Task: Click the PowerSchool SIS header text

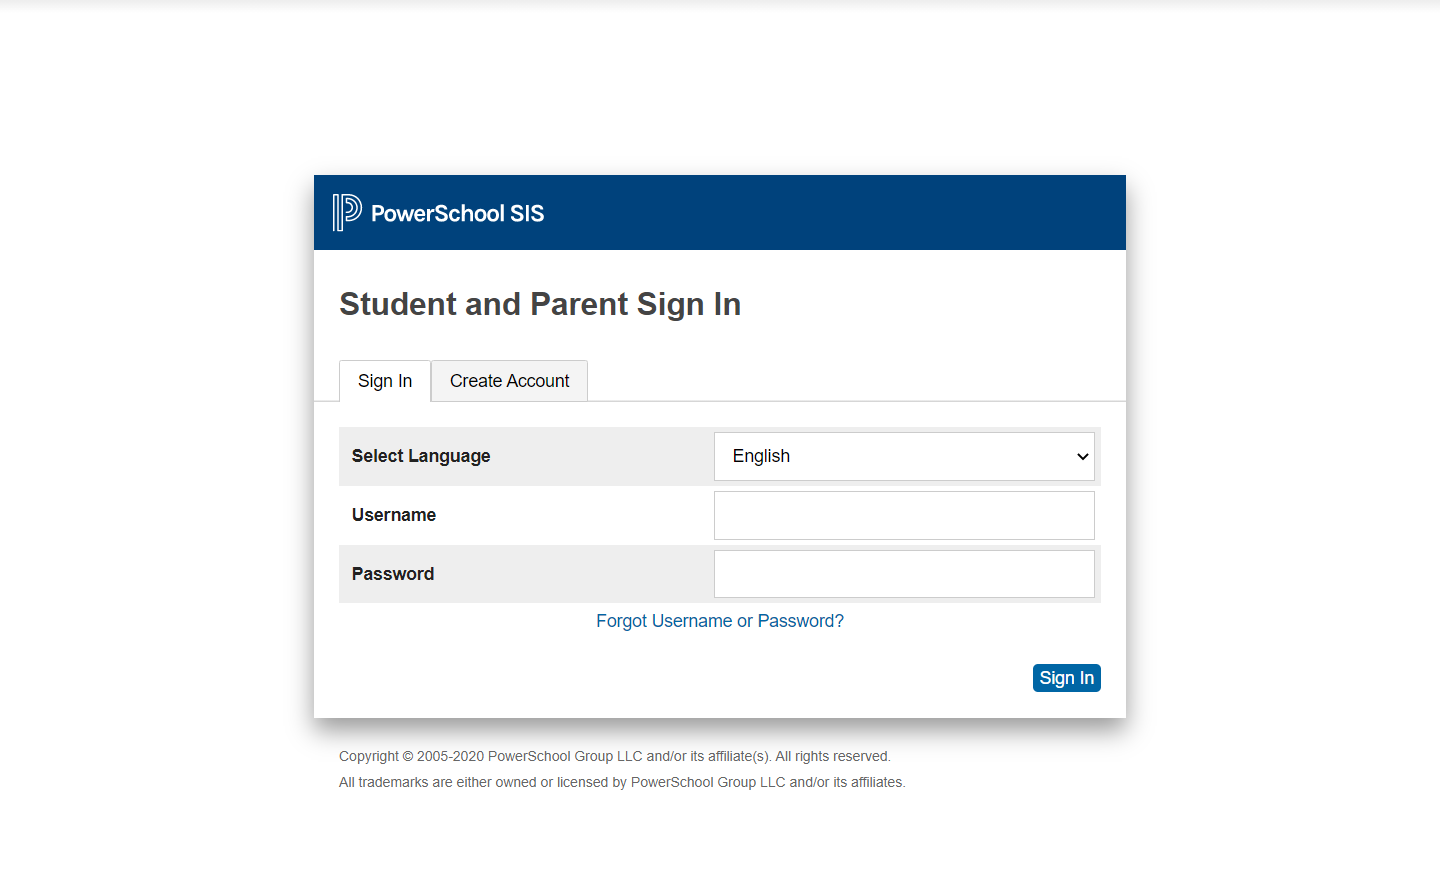Action: tap(457, 213)
